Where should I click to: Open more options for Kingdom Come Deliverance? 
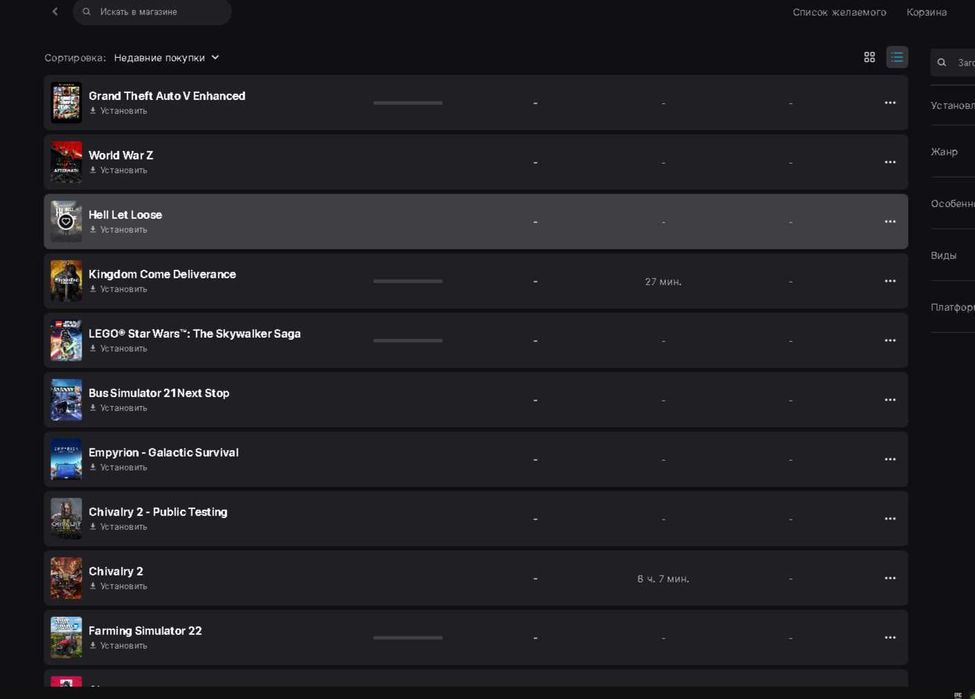tap(890, 281)
